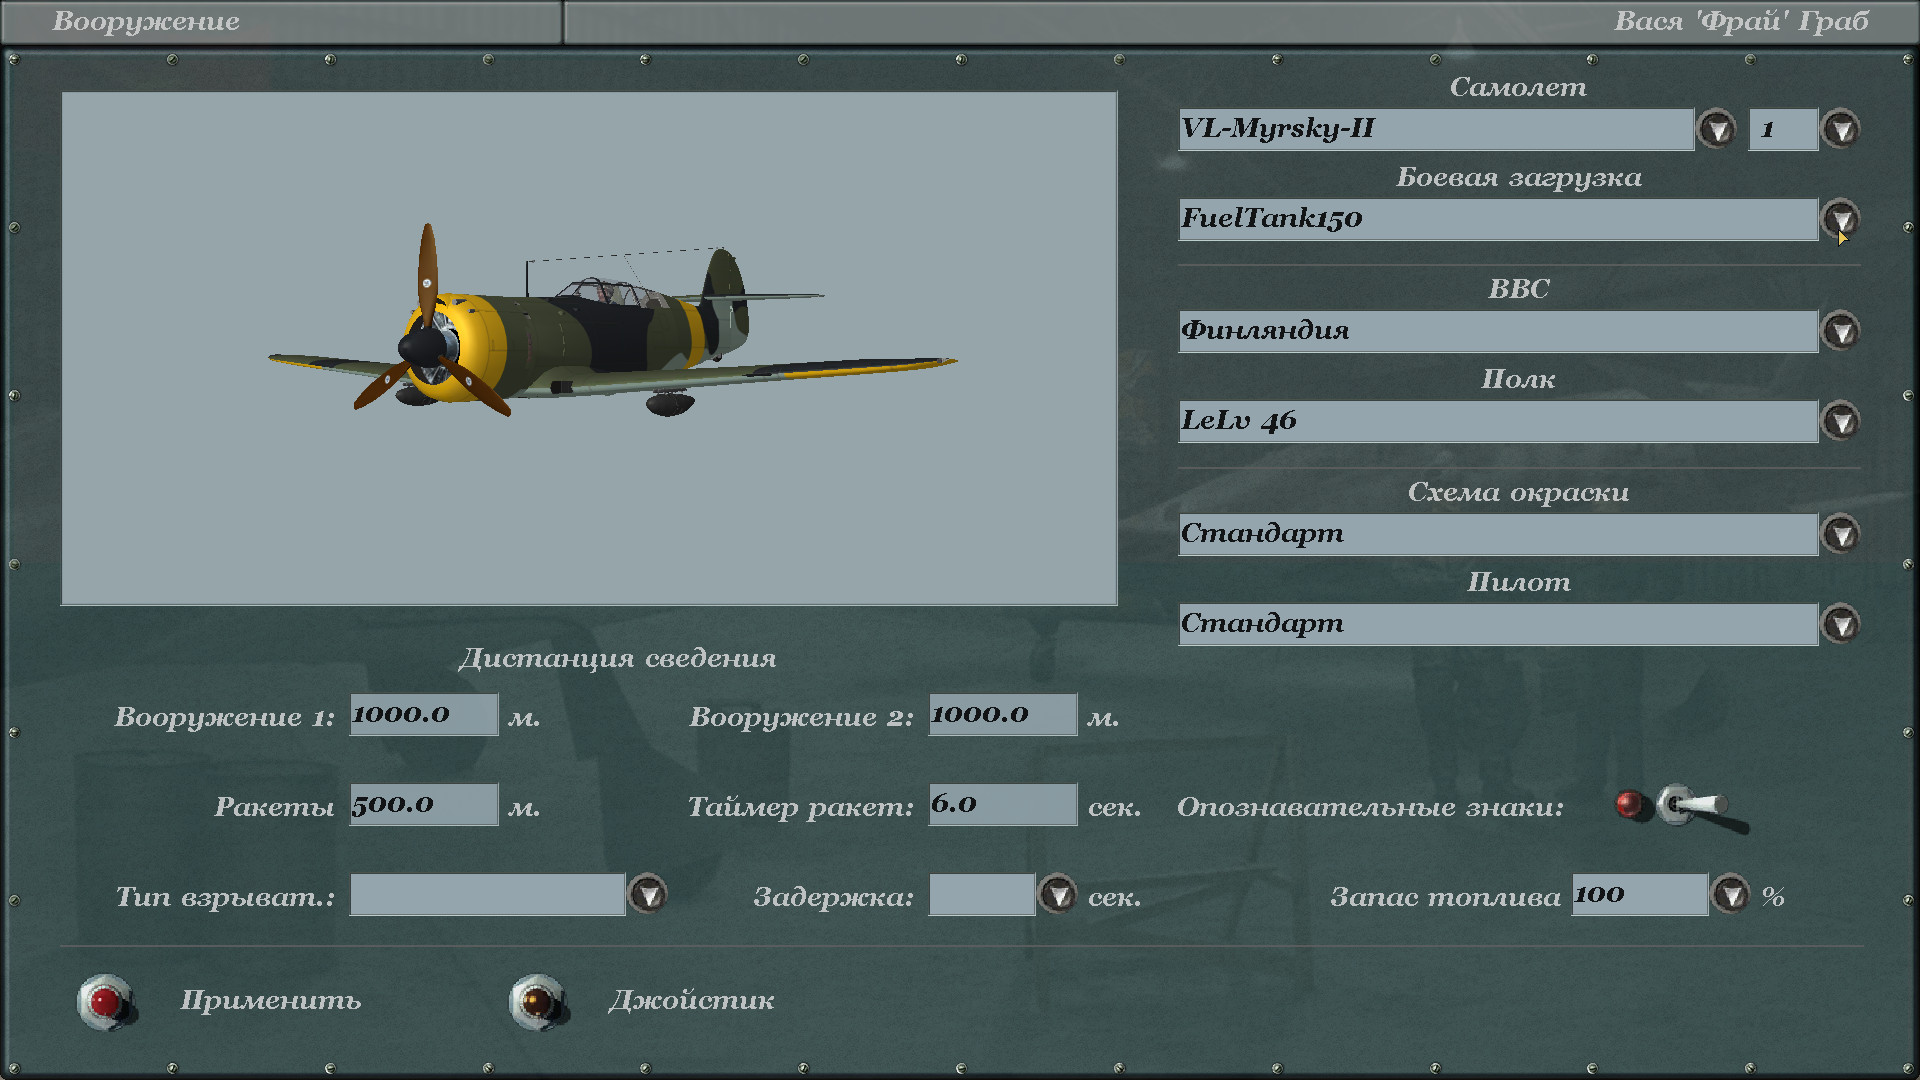The image size is (1920, 1080).
Task: Click red lamp next to markings switch
Action: point(1629,804)
